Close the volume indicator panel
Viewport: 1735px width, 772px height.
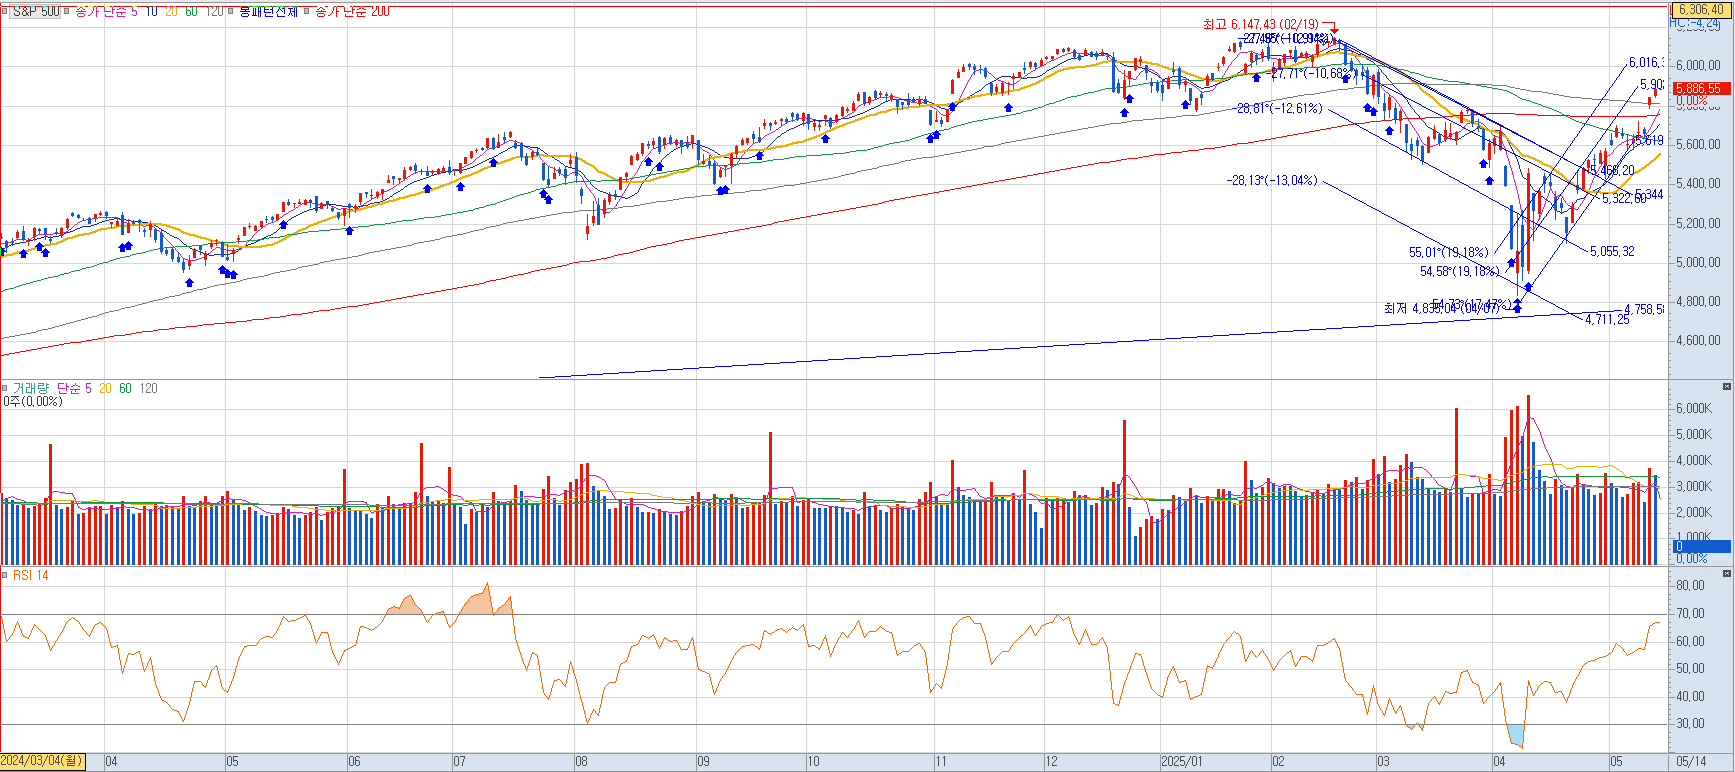(x=1726, y=386)
